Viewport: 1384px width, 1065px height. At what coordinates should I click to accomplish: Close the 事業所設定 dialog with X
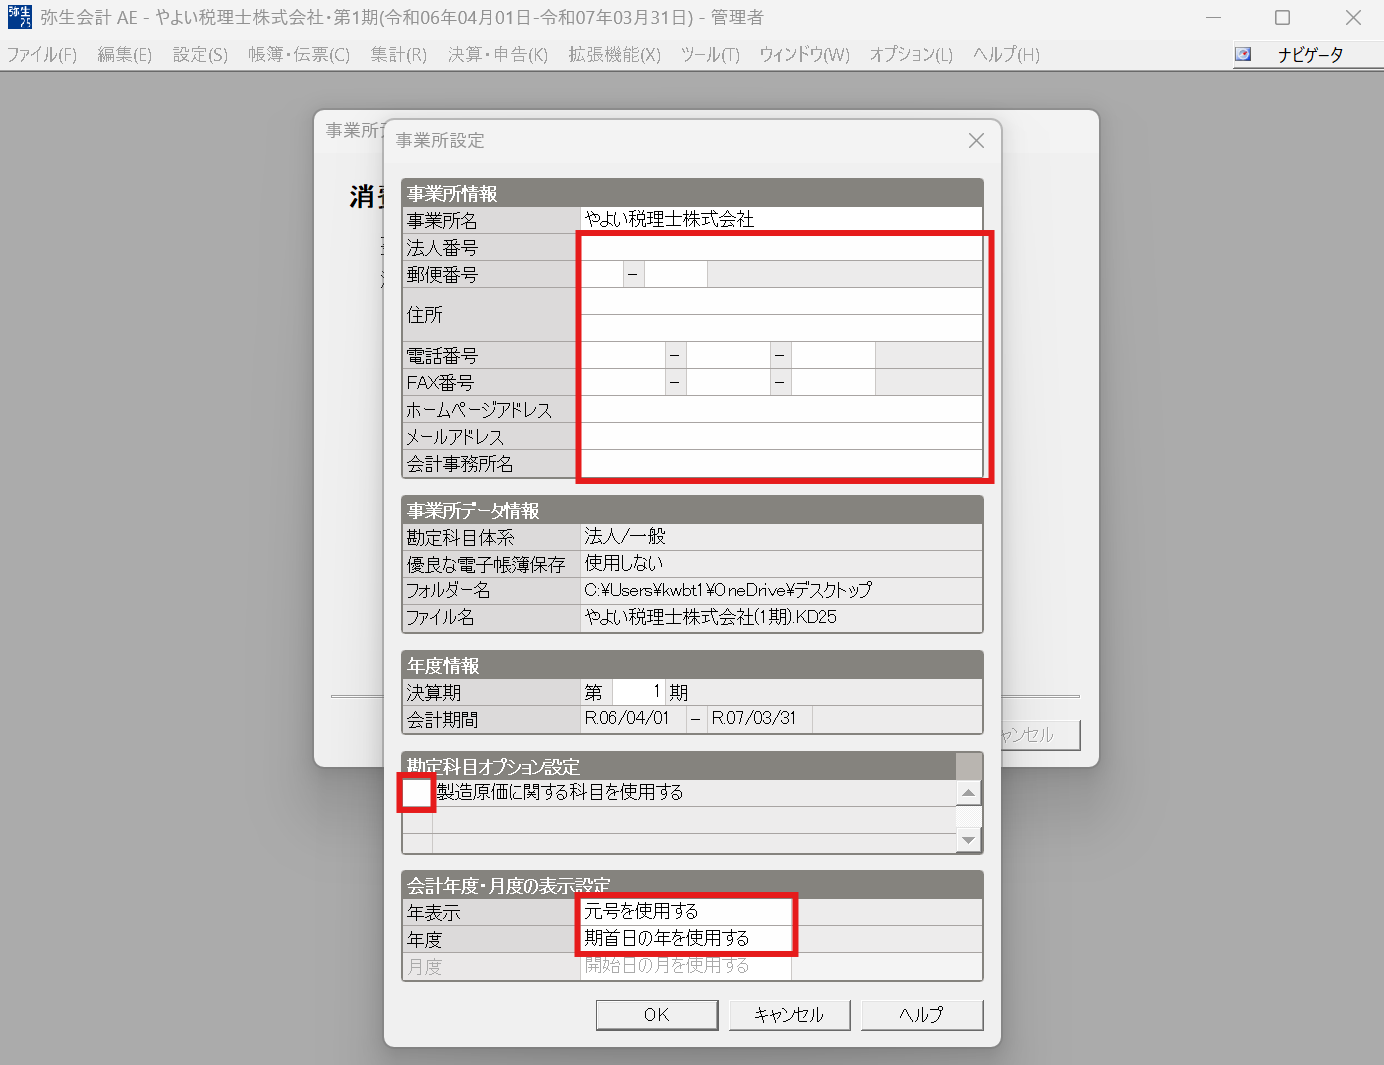pyautogui.click(x=977, y=141)
